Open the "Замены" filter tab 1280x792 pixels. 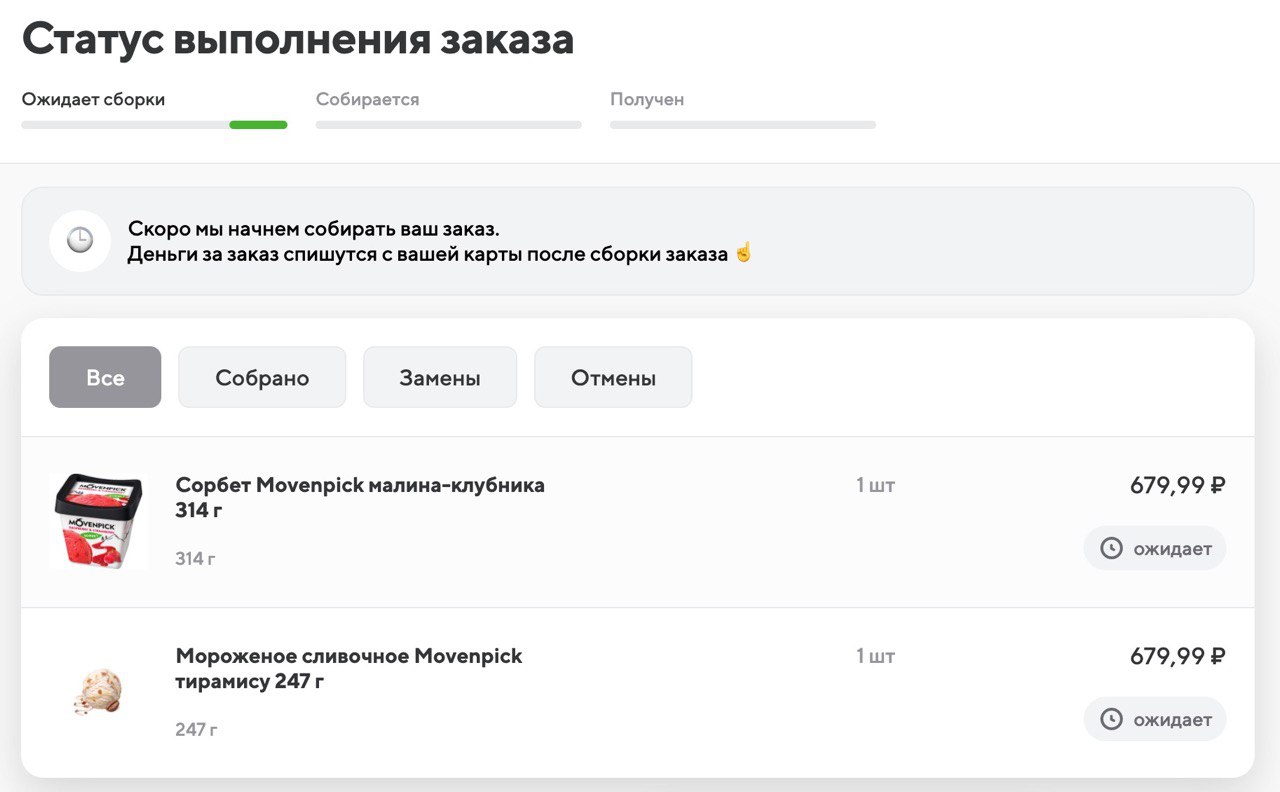[x=440, y=377]
